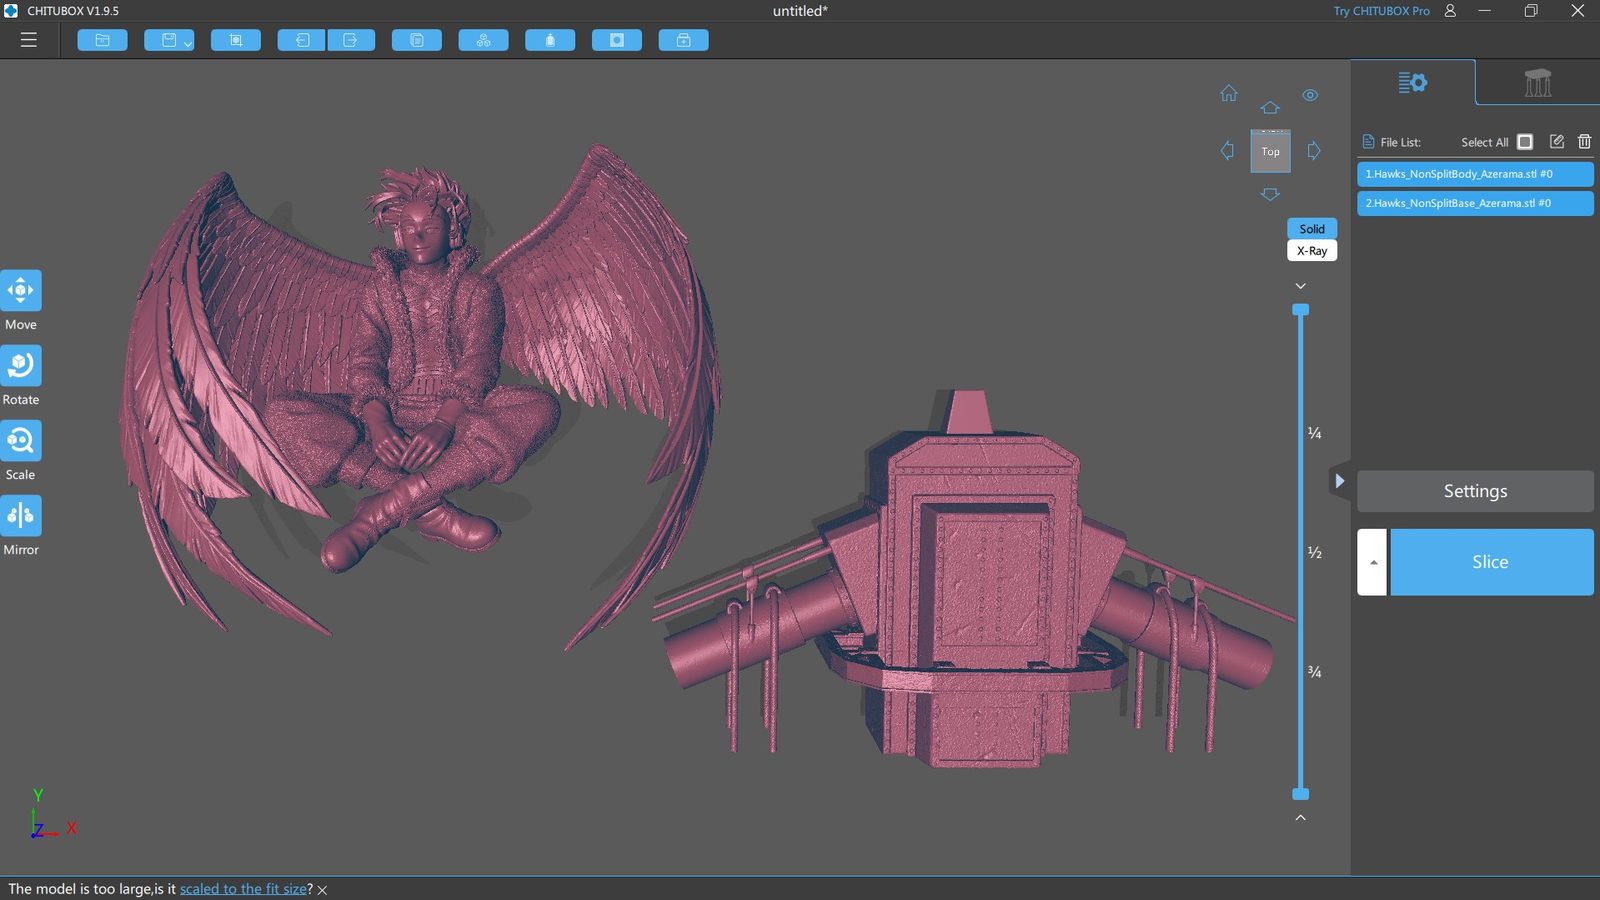
Task: Delete selected files with trash icon
Action: (1585, 141)
